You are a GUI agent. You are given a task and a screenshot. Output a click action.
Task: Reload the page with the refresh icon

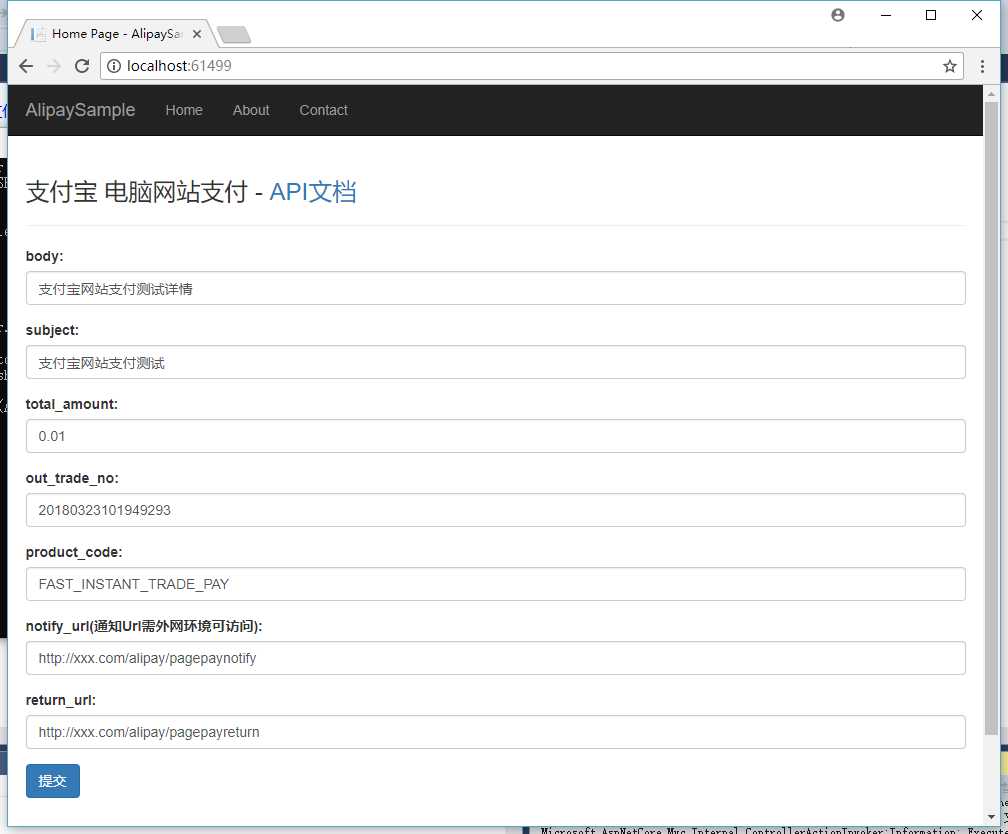[x=82, y=66]
